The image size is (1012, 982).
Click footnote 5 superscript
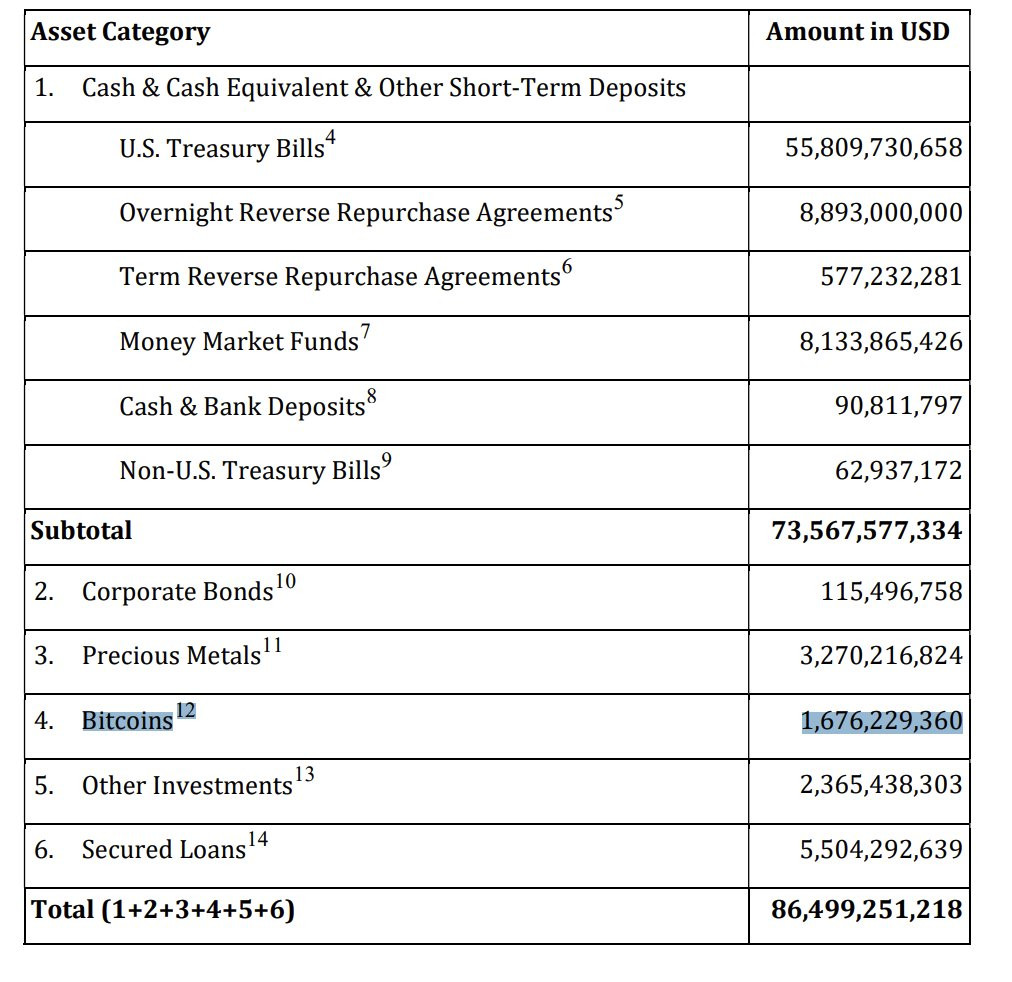tap(619, 203)
